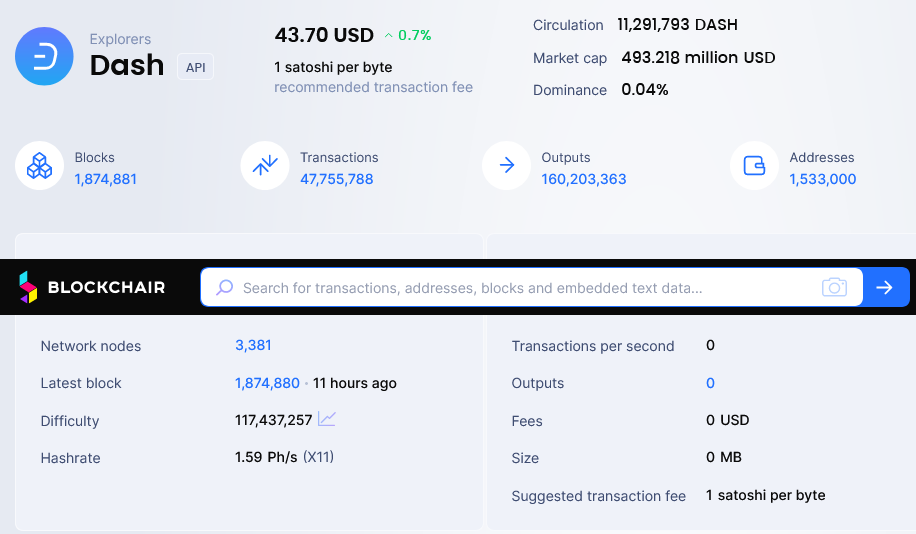Open the Difficulty chart icon

(x=327, y=419)
